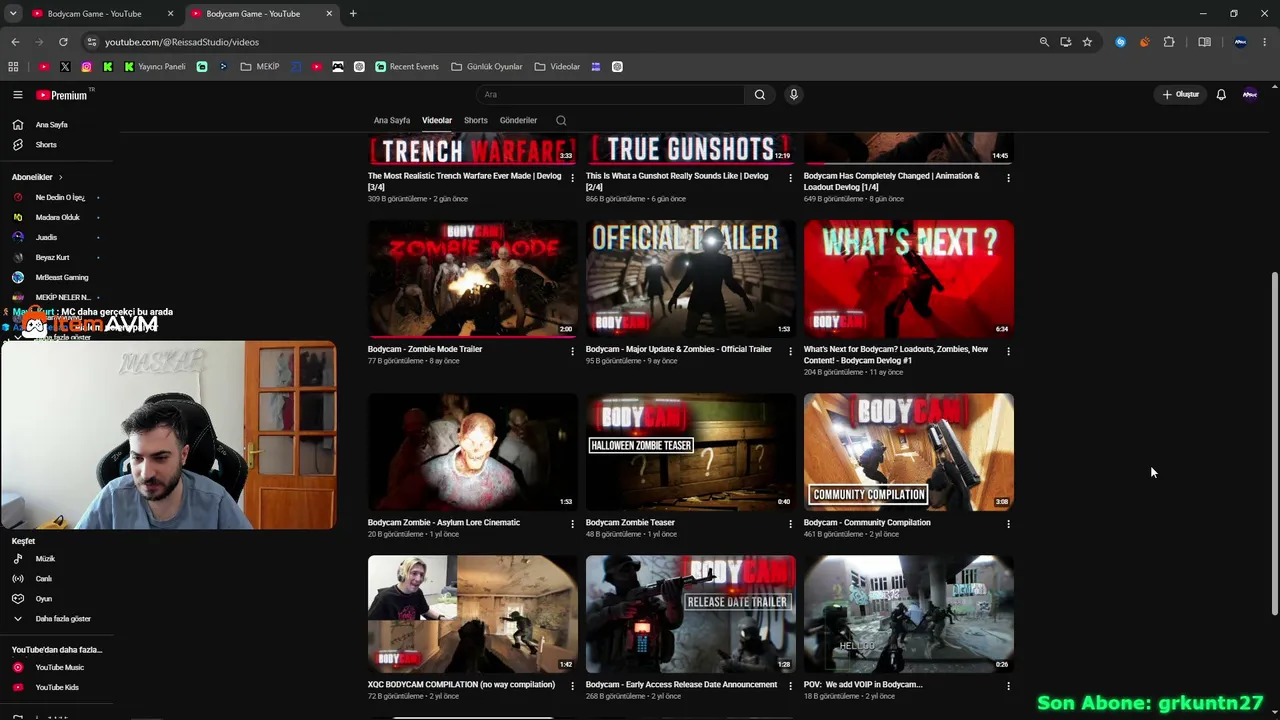Click the page vertical scrollbar
Viewport: 1280px width, 720px height.
point(1274,443)
